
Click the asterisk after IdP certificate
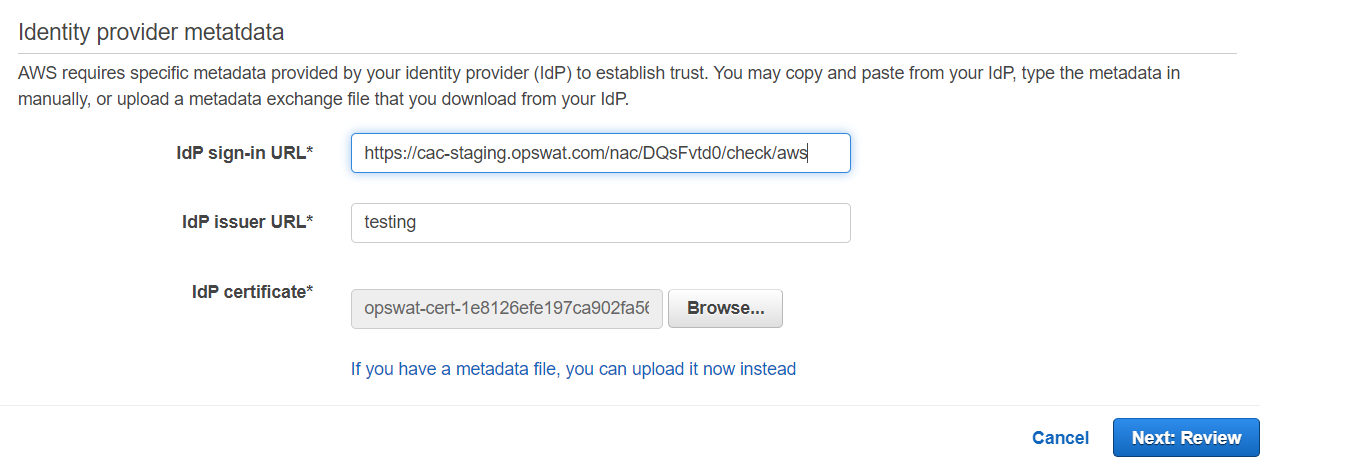tap(310, 292)
